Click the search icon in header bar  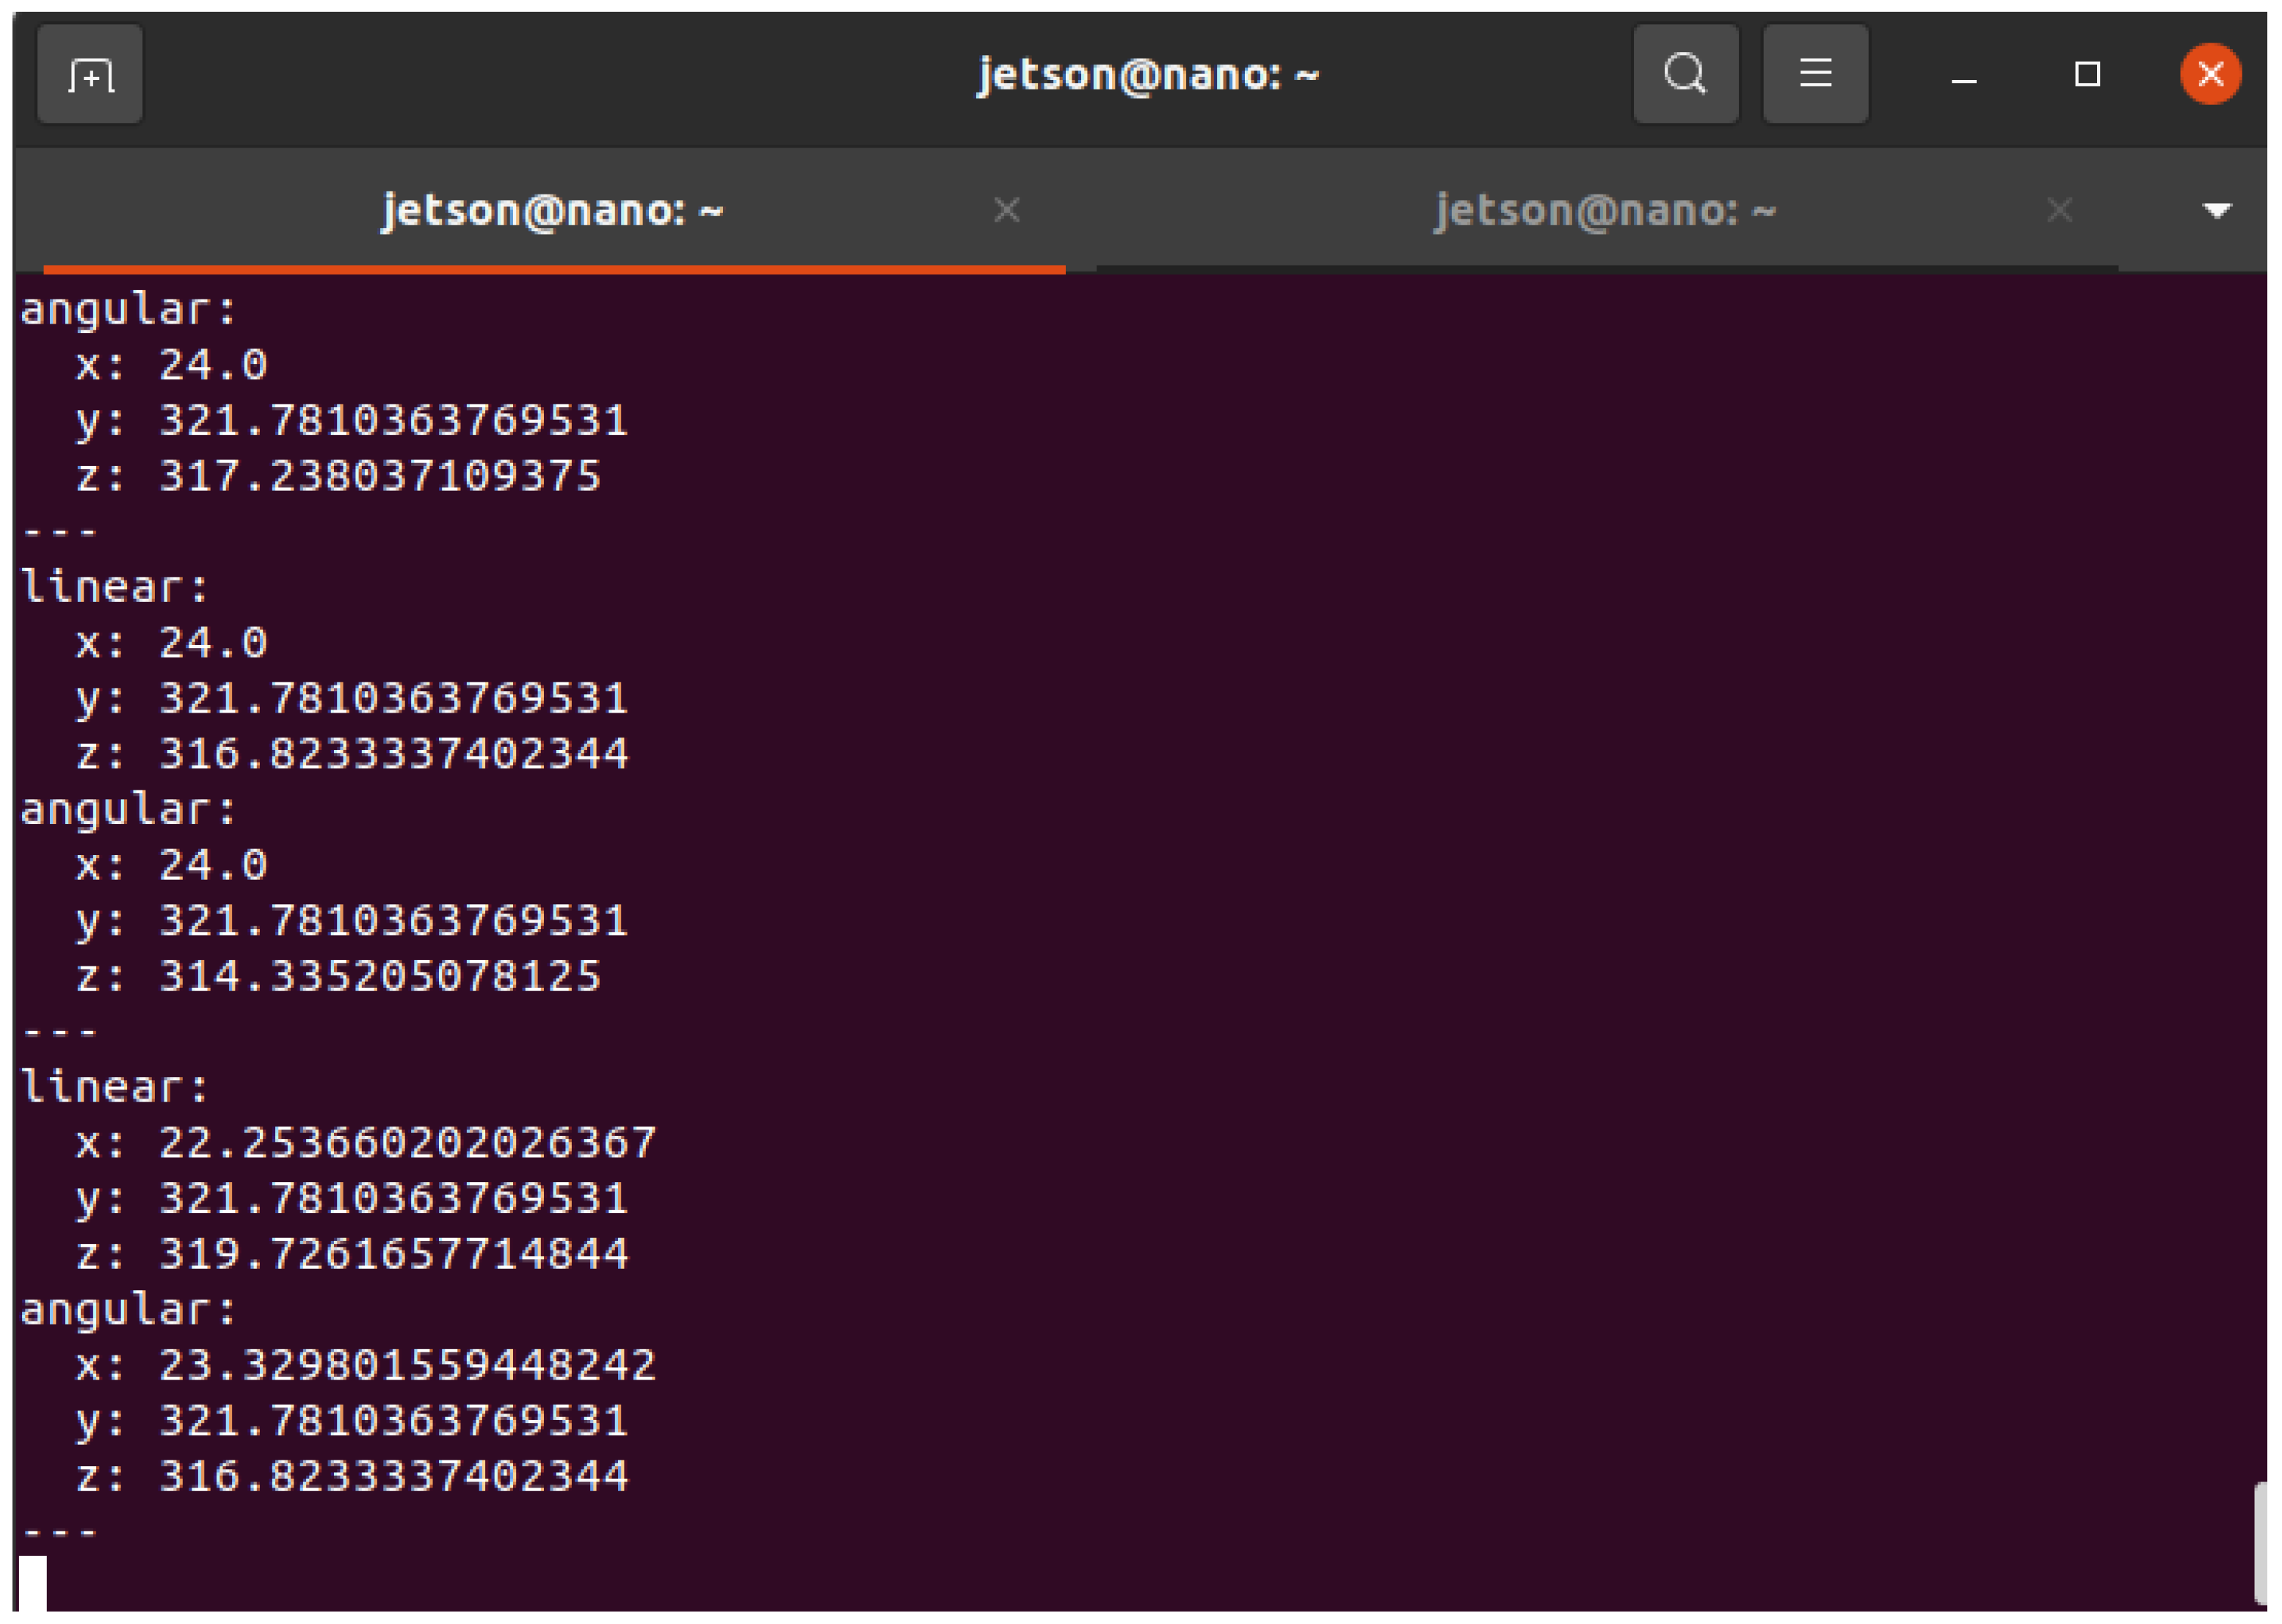1685,75
